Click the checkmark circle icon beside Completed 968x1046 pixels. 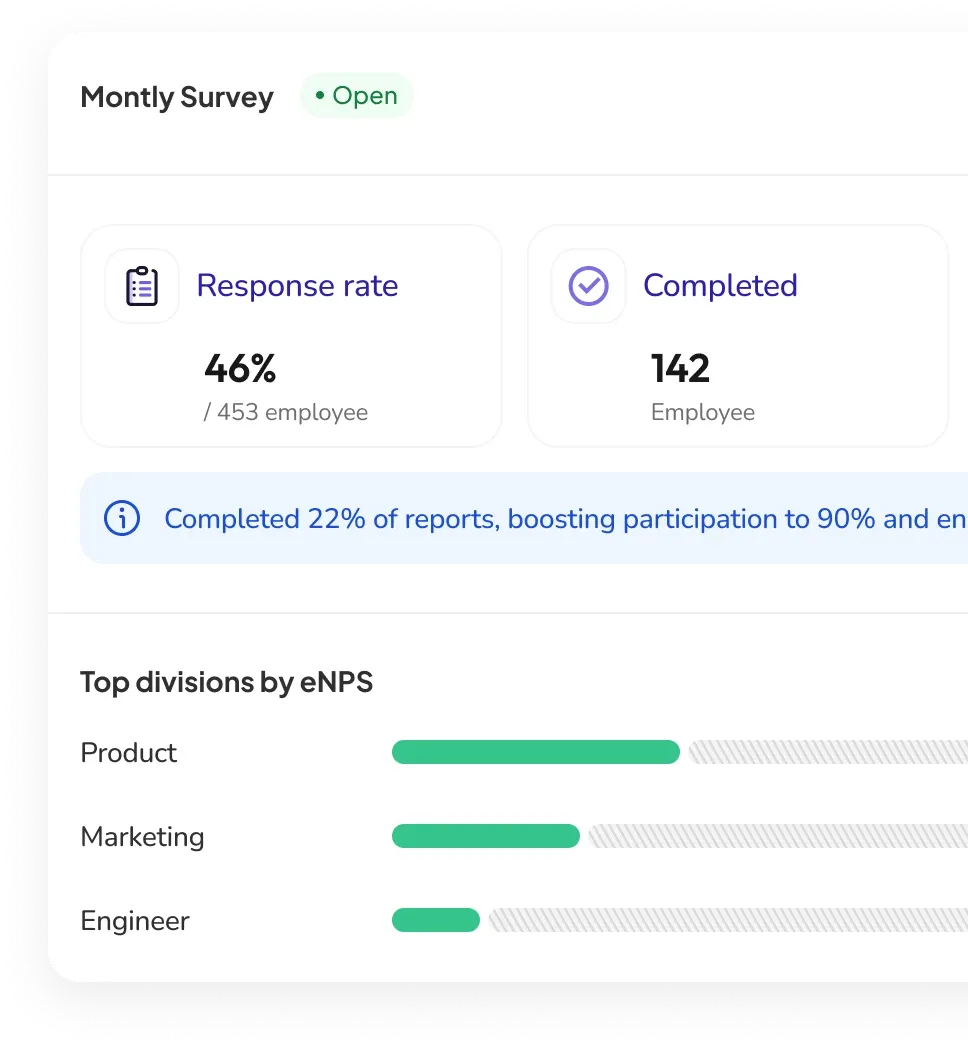588,286
